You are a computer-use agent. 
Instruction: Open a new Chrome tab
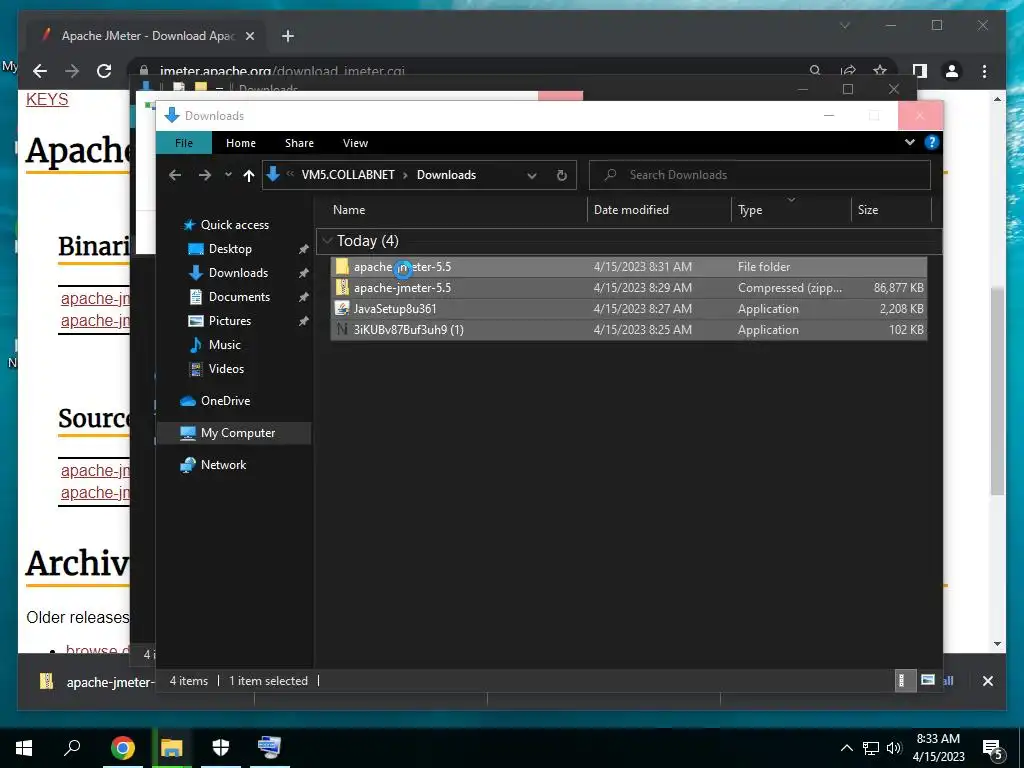click(x=287, y=36)
